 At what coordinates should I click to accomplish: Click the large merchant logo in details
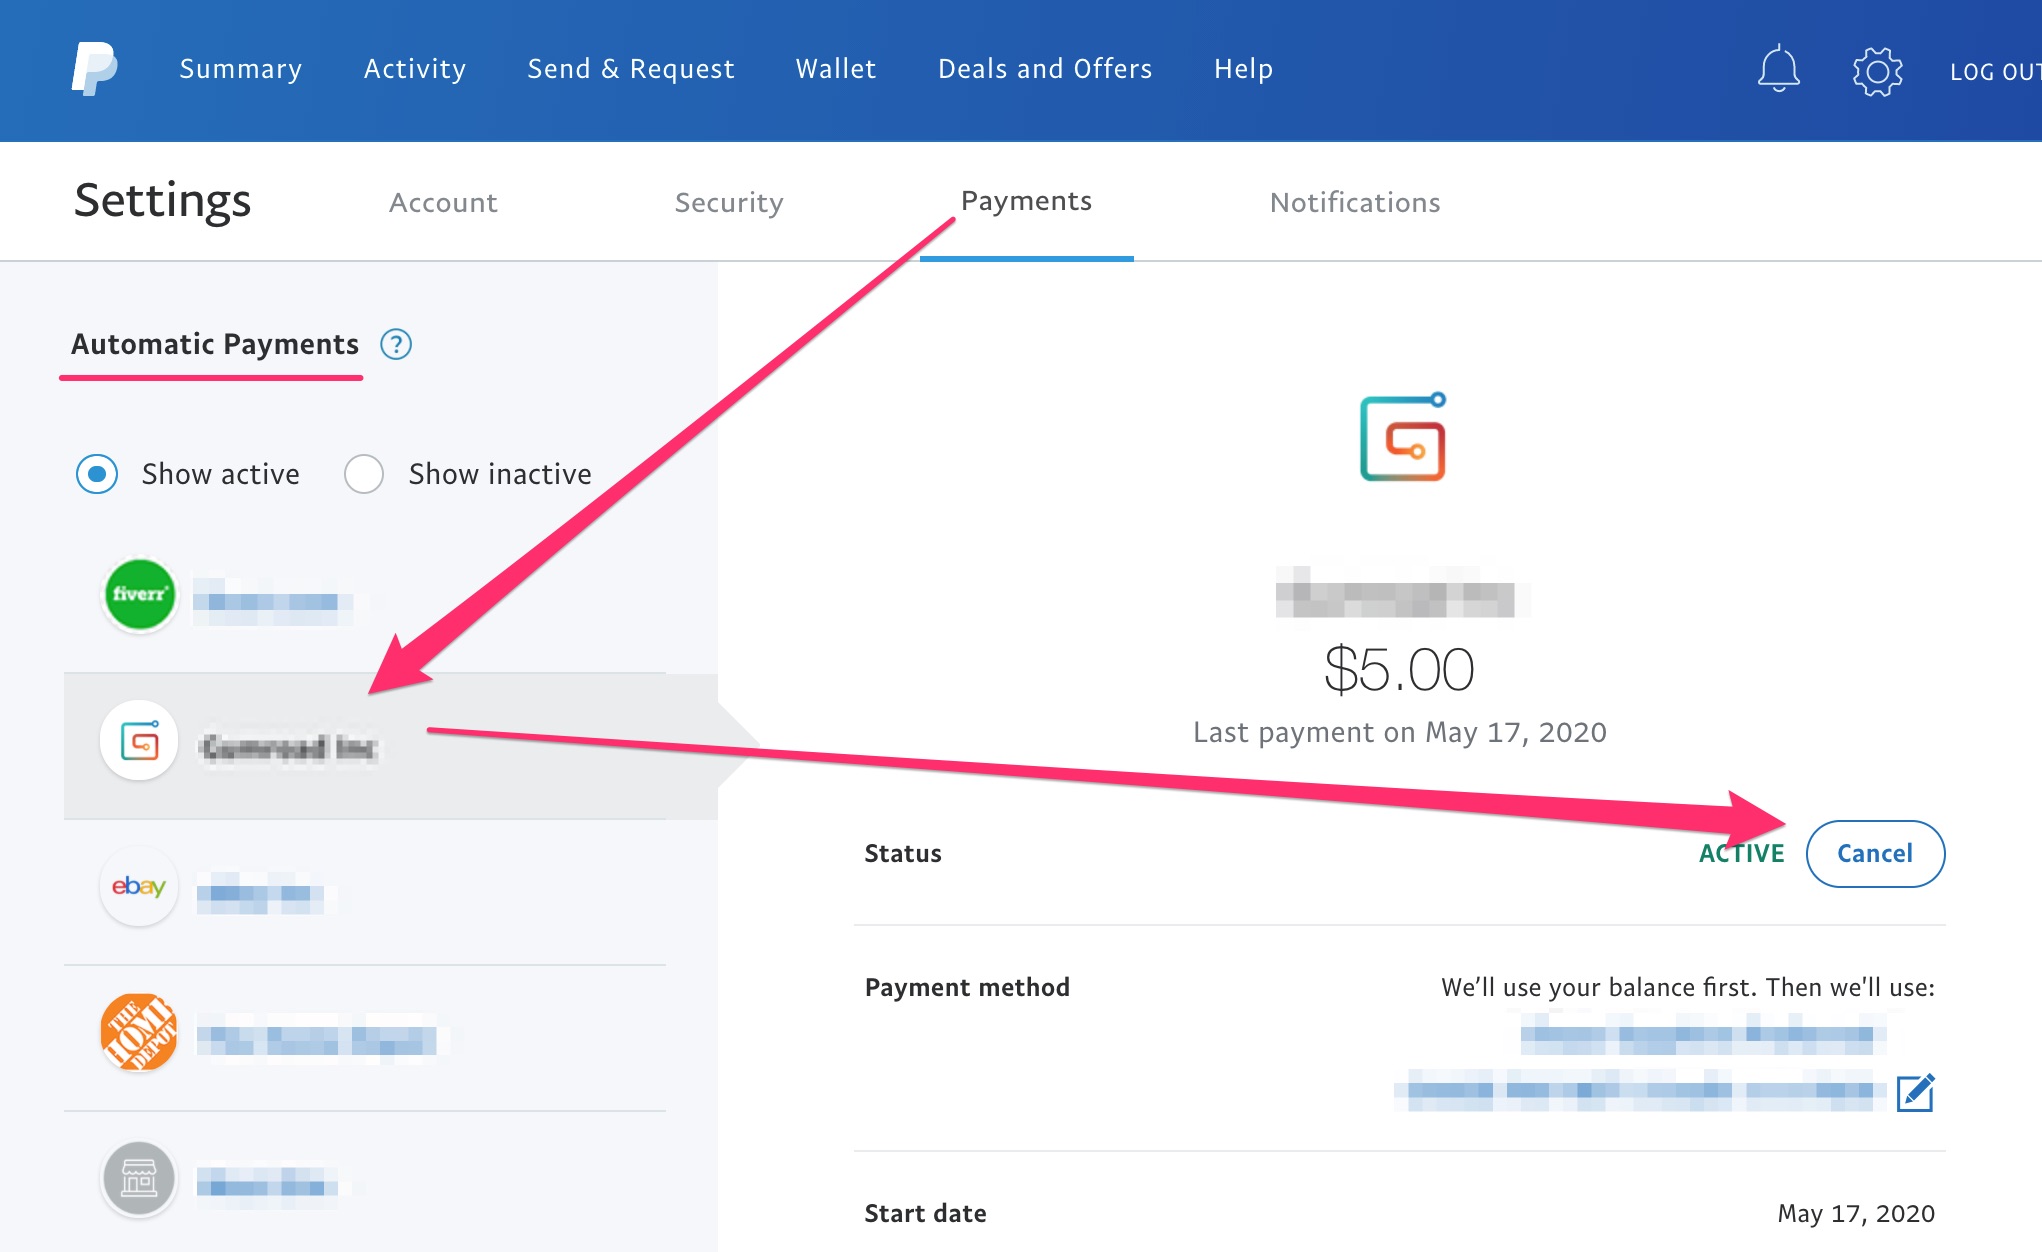(x=1402, y=437)
